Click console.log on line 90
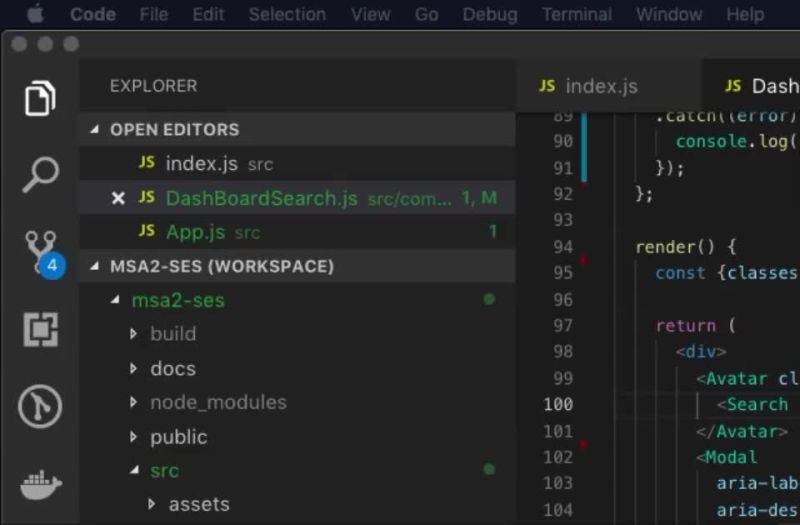This screenshot has height=525, width=800. click(x=732, y=141)
